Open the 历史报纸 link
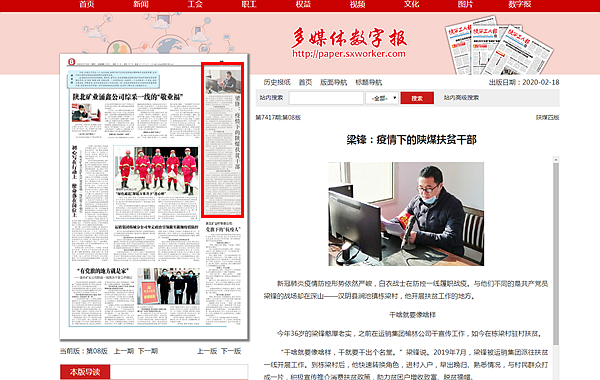Image resolution: width=600 pixels, height=380 pixels. point(277,82)
